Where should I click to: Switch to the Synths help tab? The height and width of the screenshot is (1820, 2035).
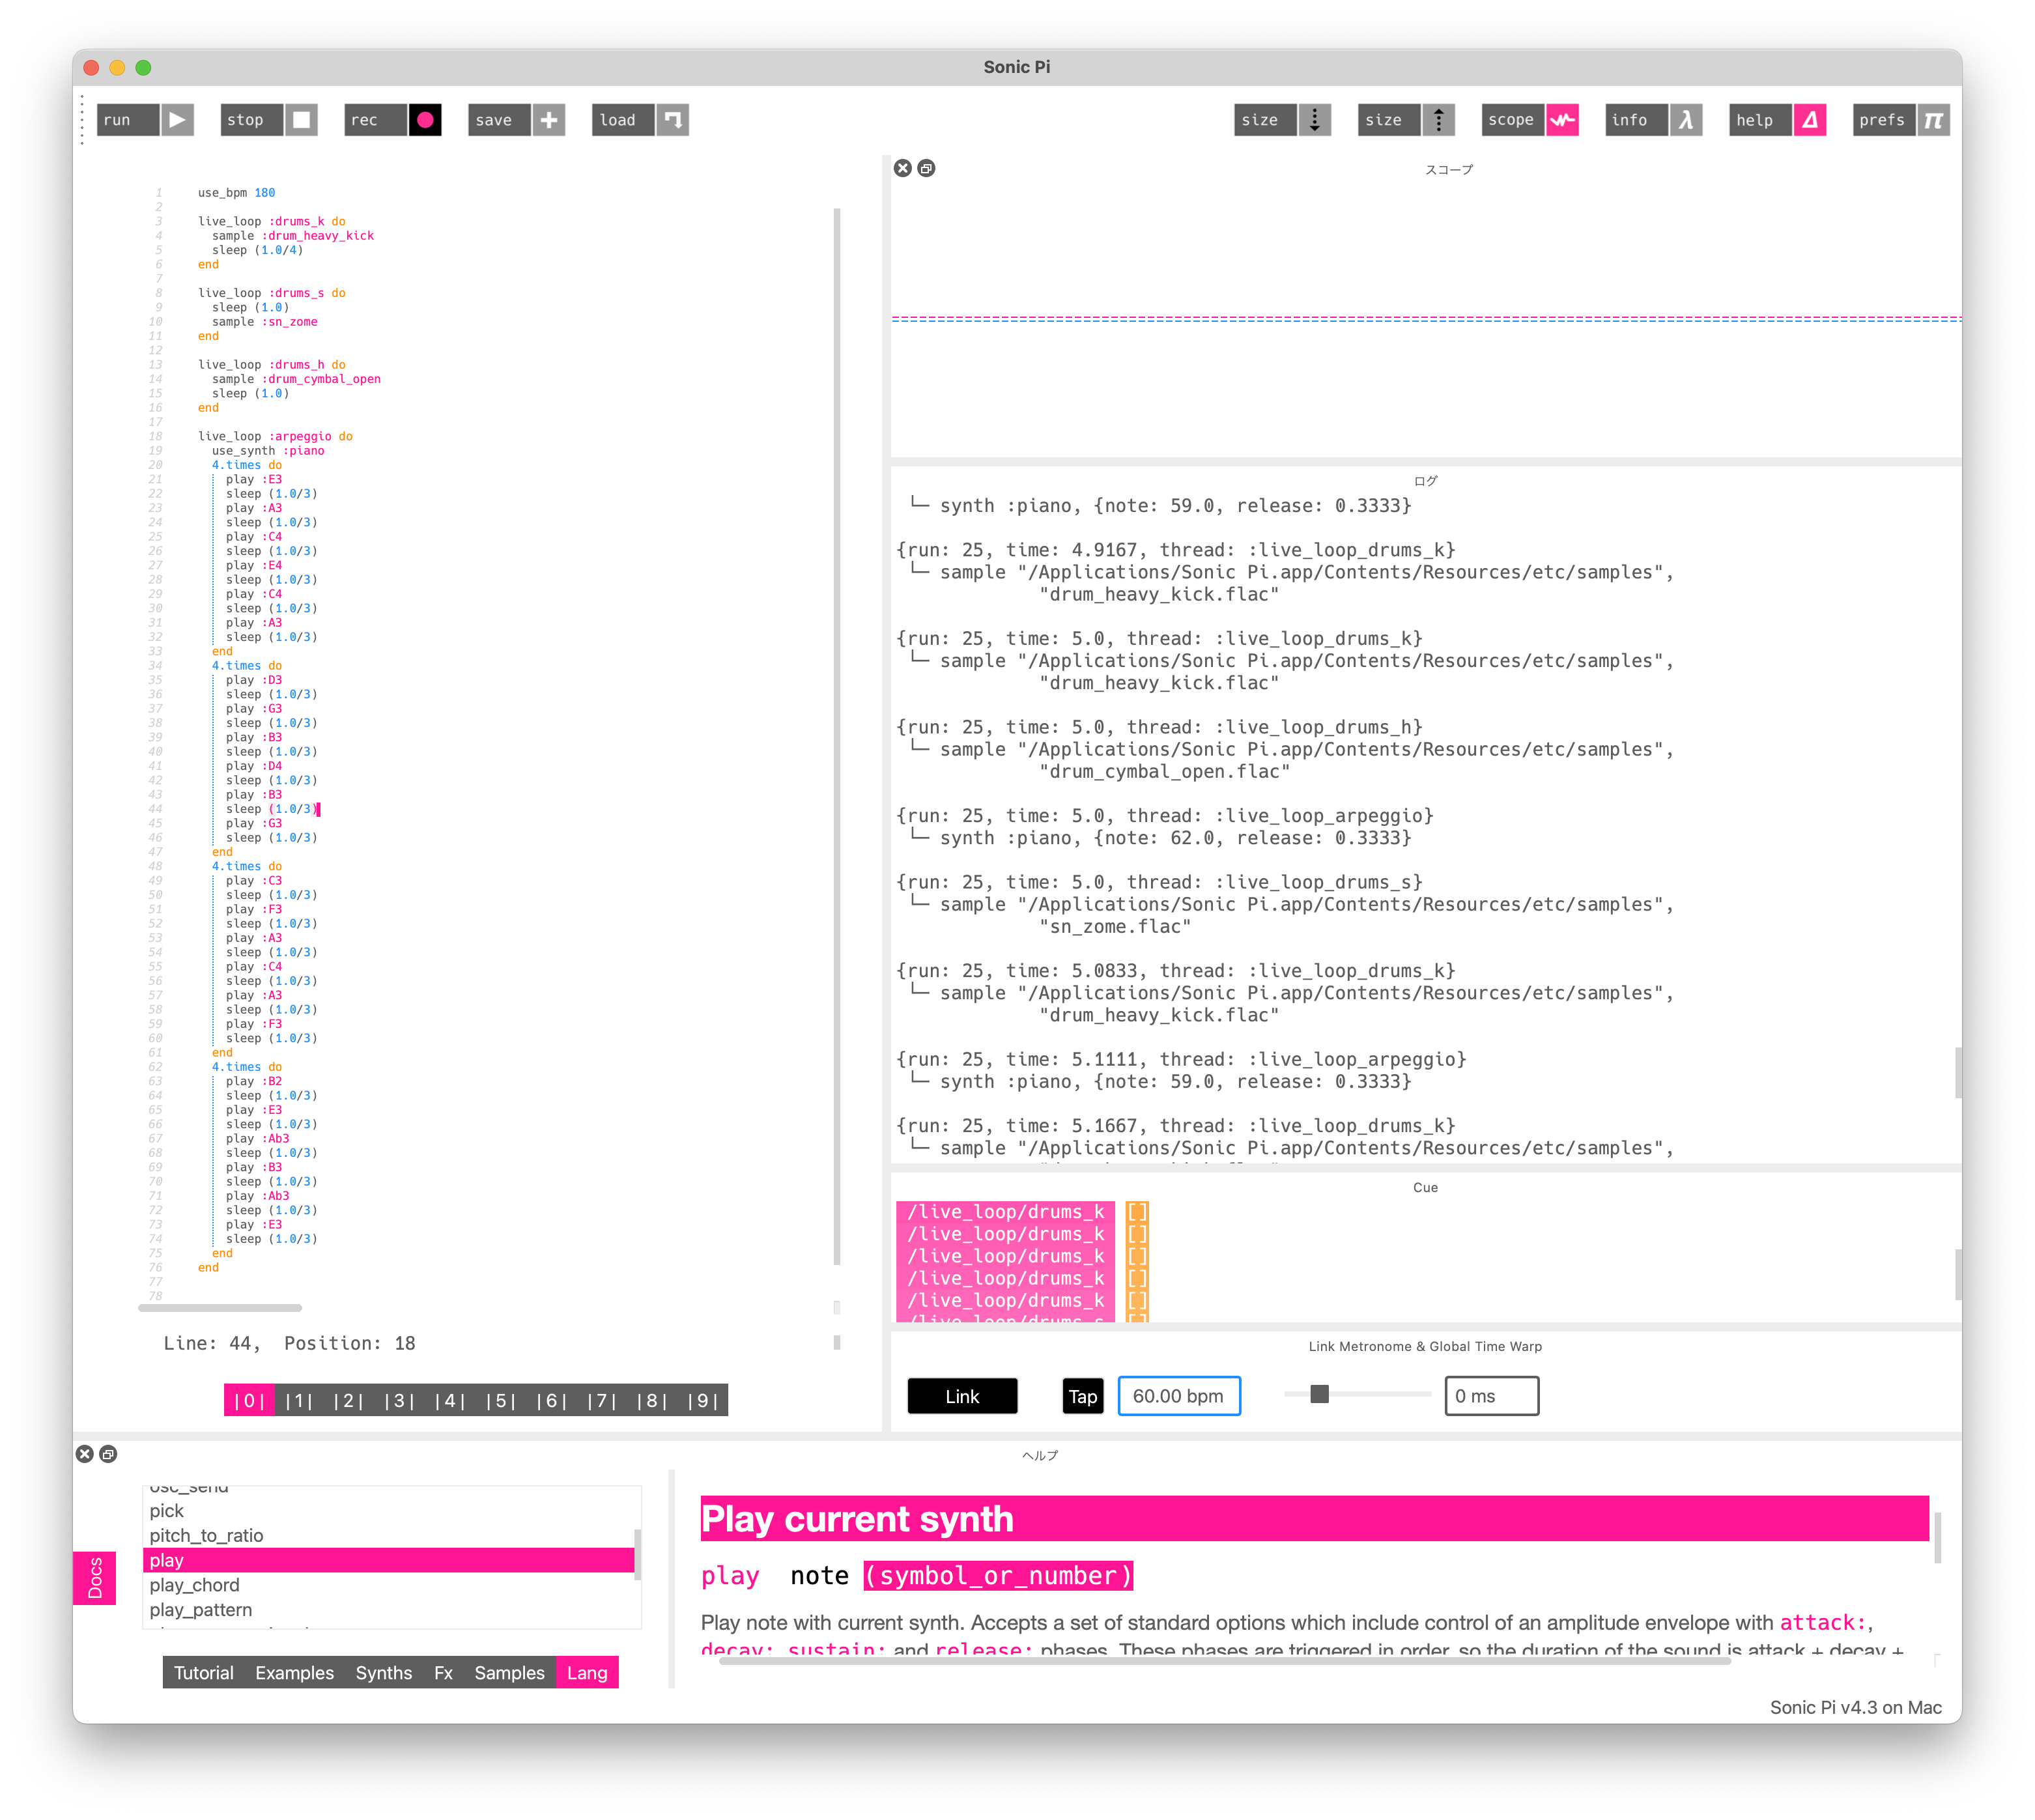click(383, 1673)
